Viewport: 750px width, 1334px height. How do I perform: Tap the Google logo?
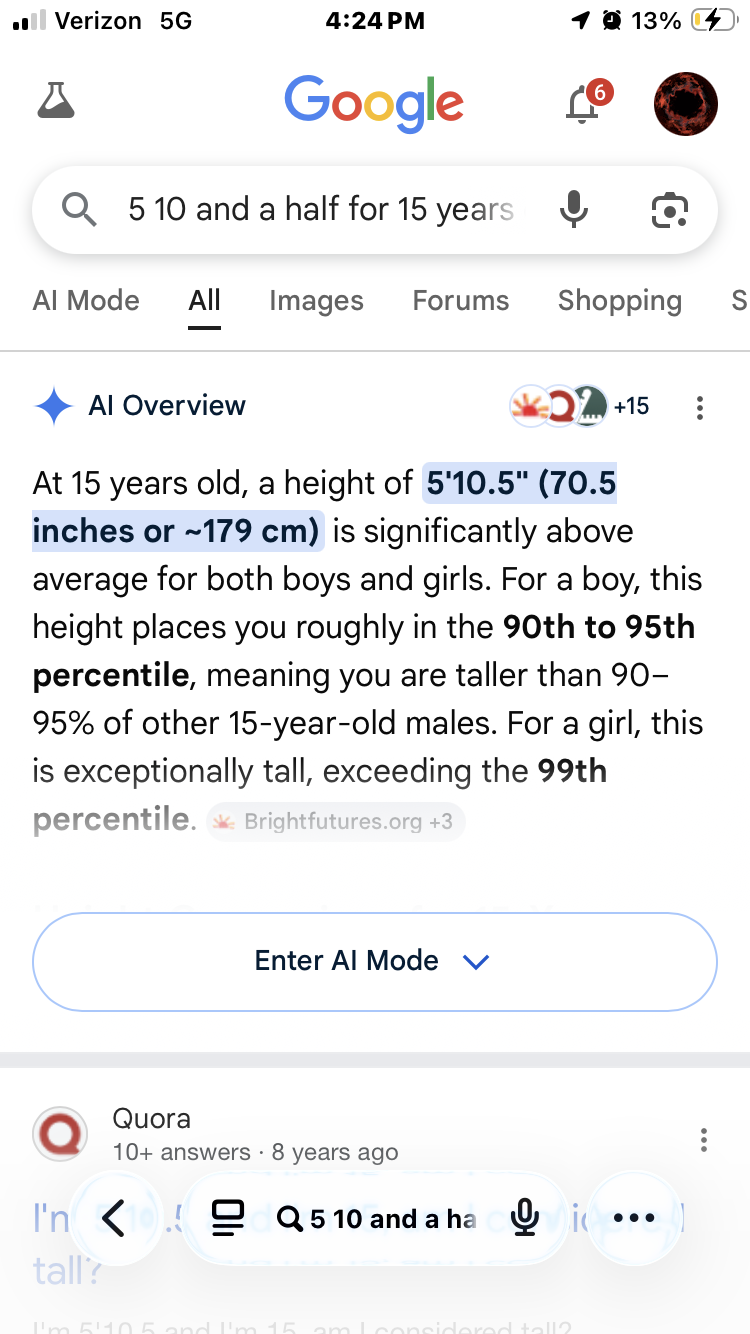374,104
